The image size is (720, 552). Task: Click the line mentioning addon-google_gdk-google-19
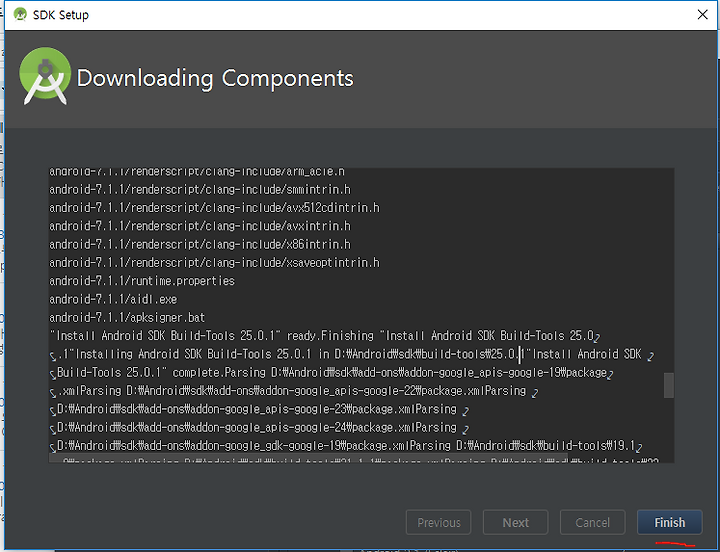(346, 446)
